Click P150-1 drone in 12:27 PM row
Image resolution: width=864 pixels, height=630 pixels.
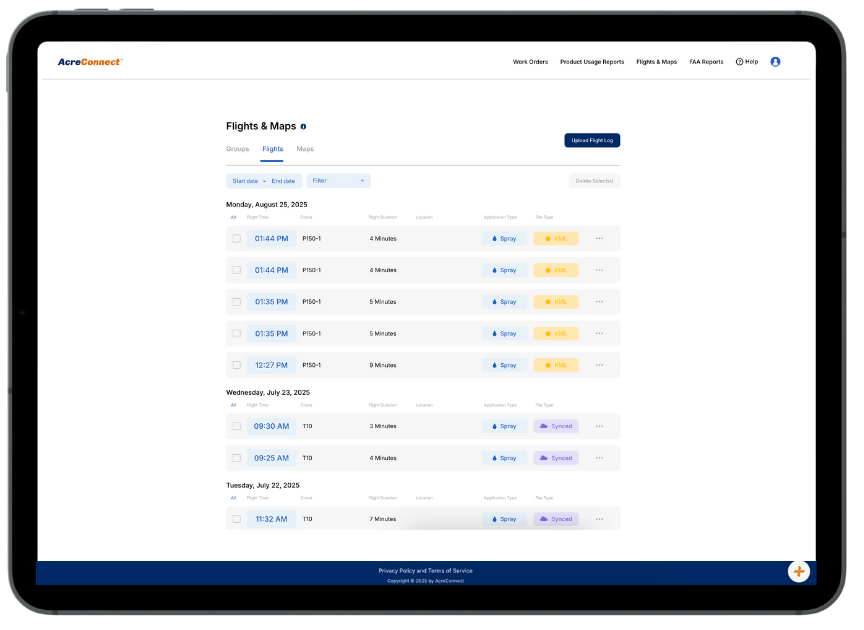tap(311, 365)
